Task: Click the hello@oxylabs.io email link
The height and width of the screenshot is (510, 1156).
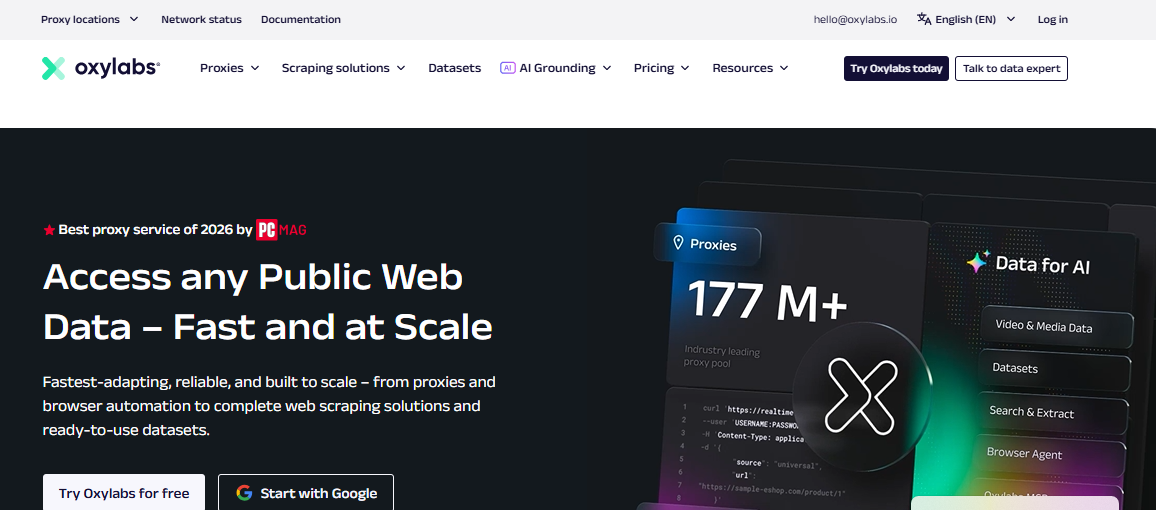Action: click(855, 19)
